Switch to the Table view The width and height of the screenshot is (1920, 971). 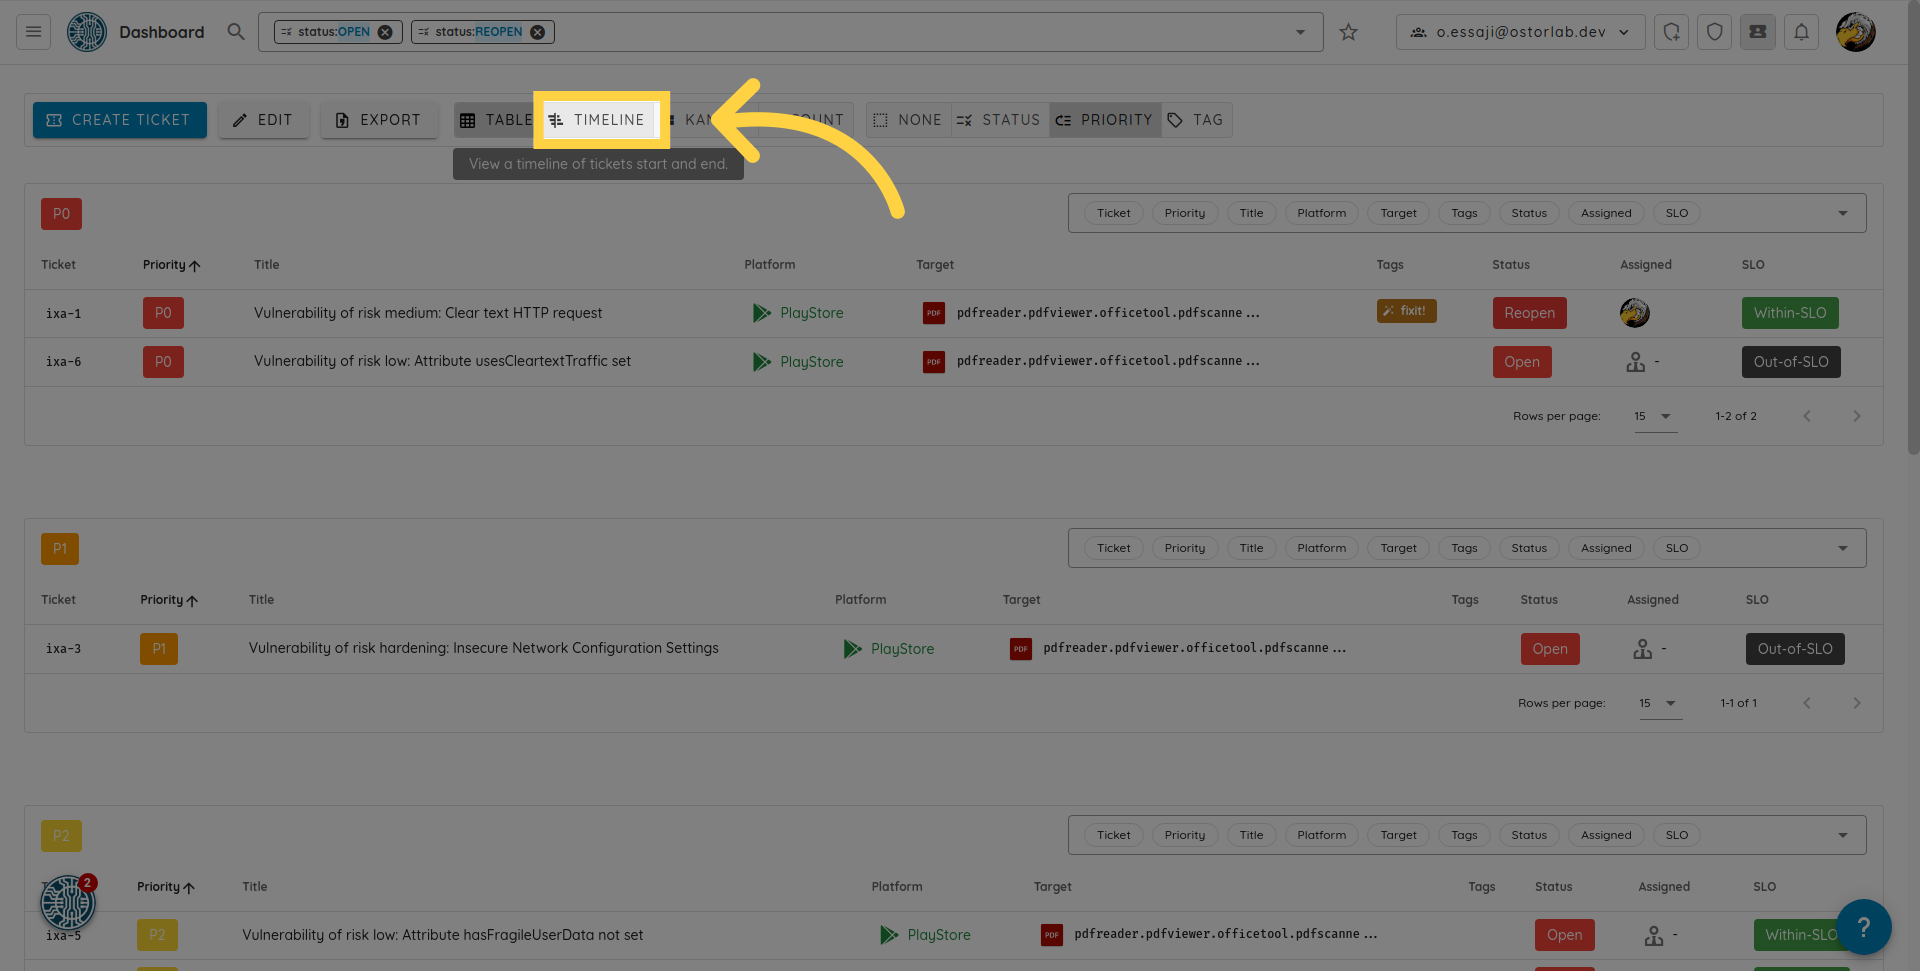[x=495, y=120]
